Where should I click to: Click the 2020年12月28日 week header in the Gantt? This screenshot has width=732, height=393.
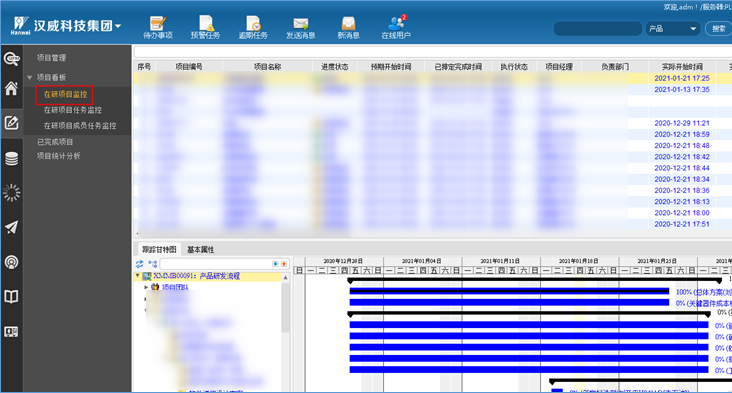[x=344, y=261]
